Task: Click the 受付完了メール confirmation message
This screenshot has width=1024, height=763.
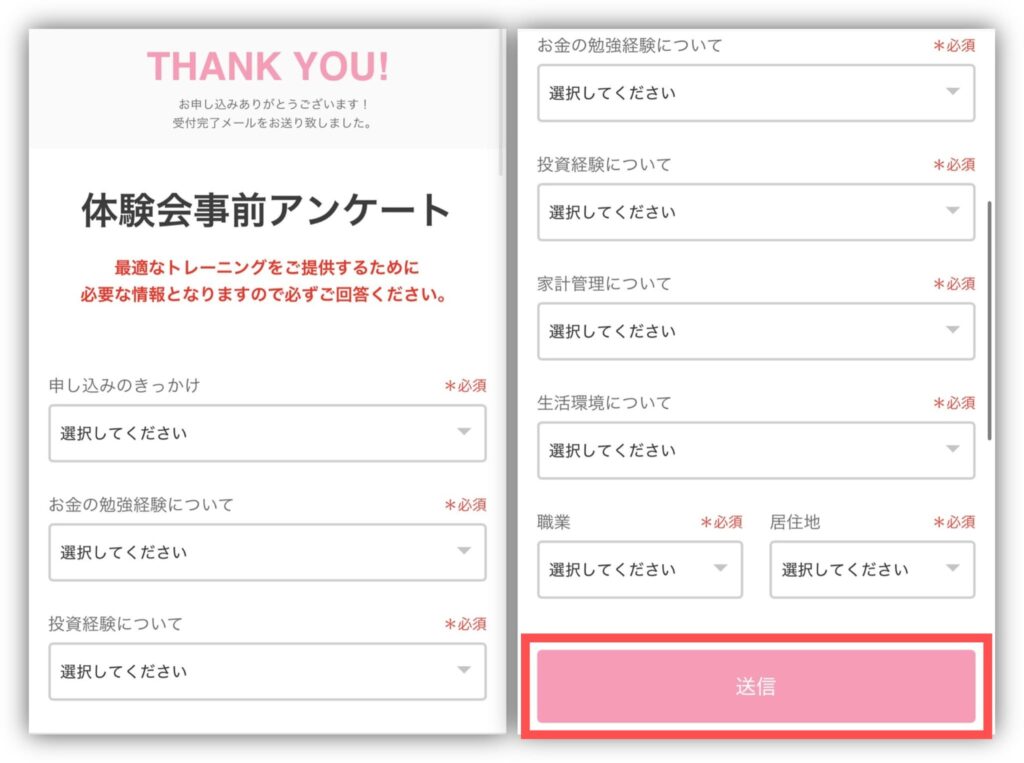Action: 273,124
